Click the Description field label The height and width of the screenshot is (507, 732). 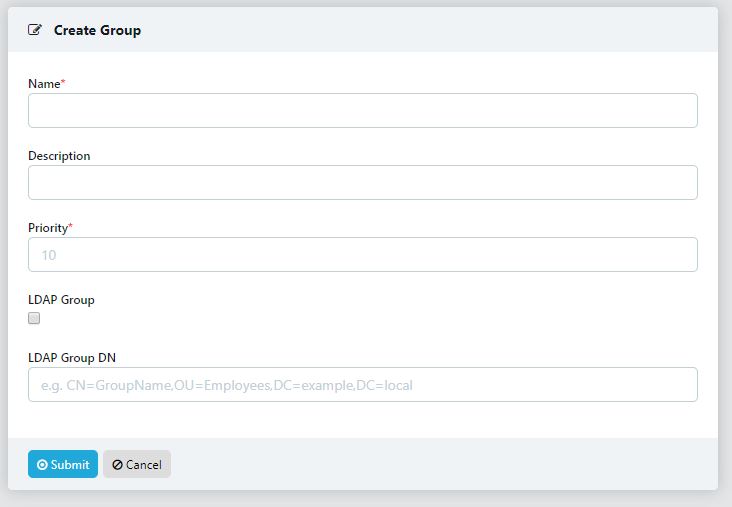coord(59,156)
